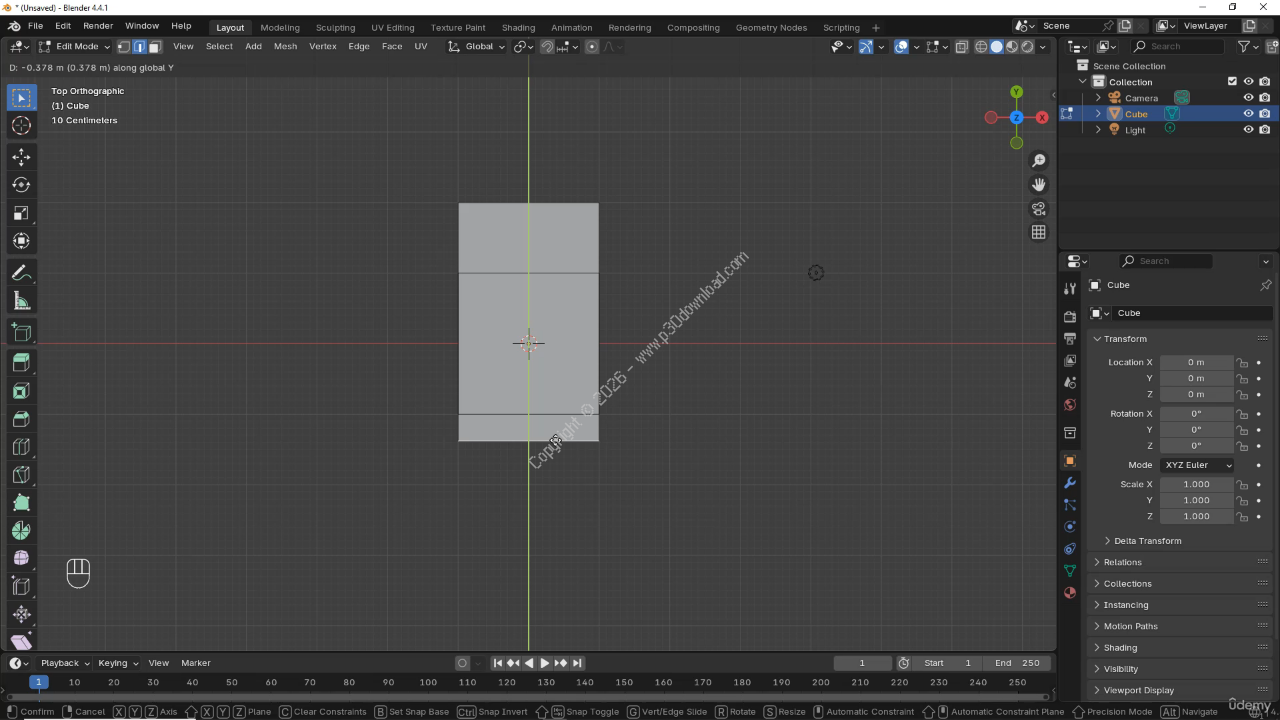Select the Scale tool in the toolbar
Screen dimensions: 1280x720
pos(21,213)
